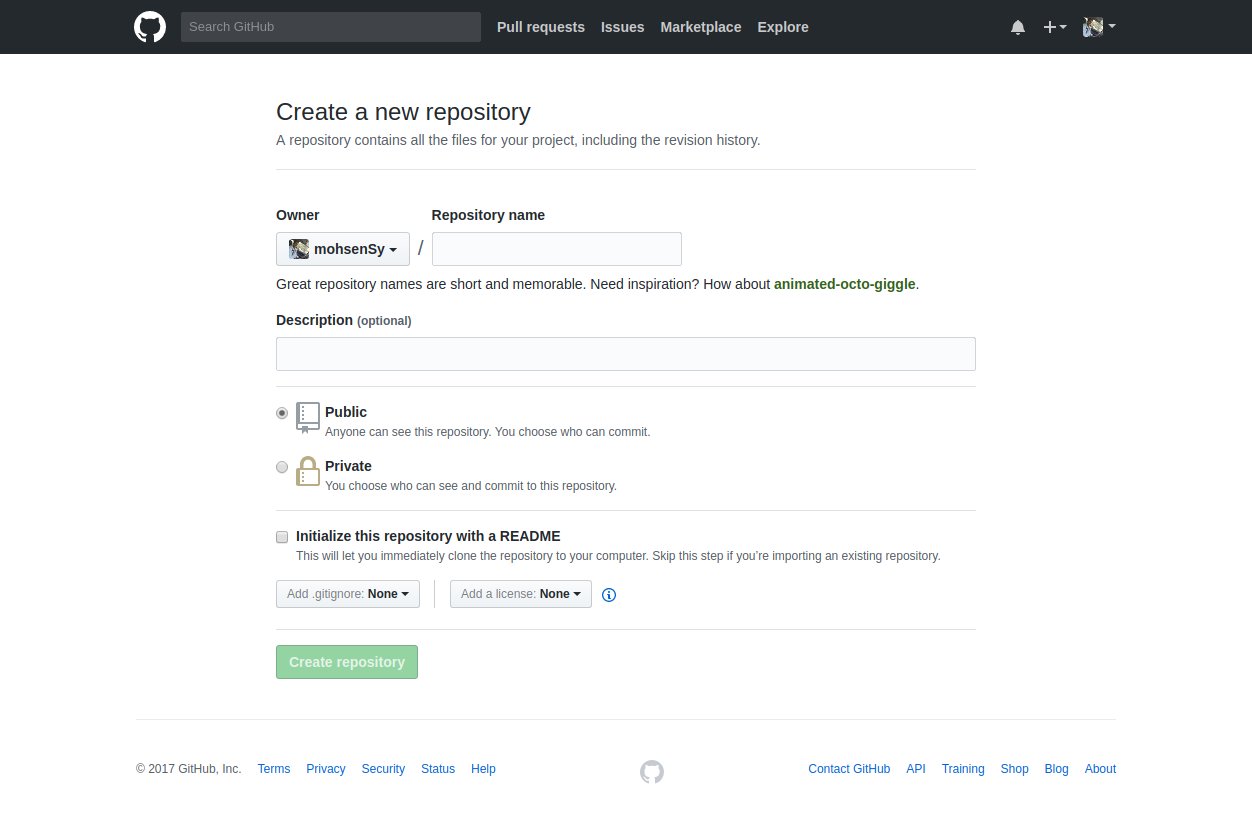Go to GitHub home via Octocat logo

click(x=150, y=27)
